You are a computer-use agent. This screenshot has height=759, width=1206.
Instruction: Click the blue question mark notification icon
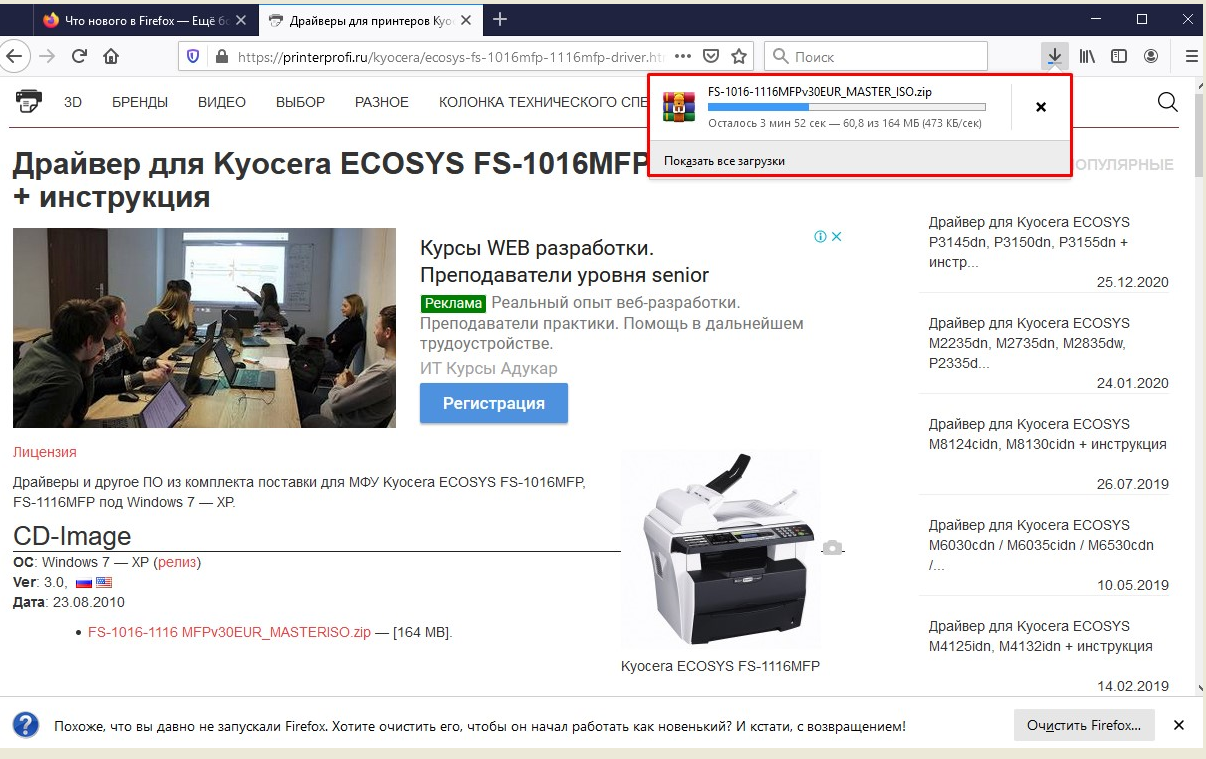26,726
